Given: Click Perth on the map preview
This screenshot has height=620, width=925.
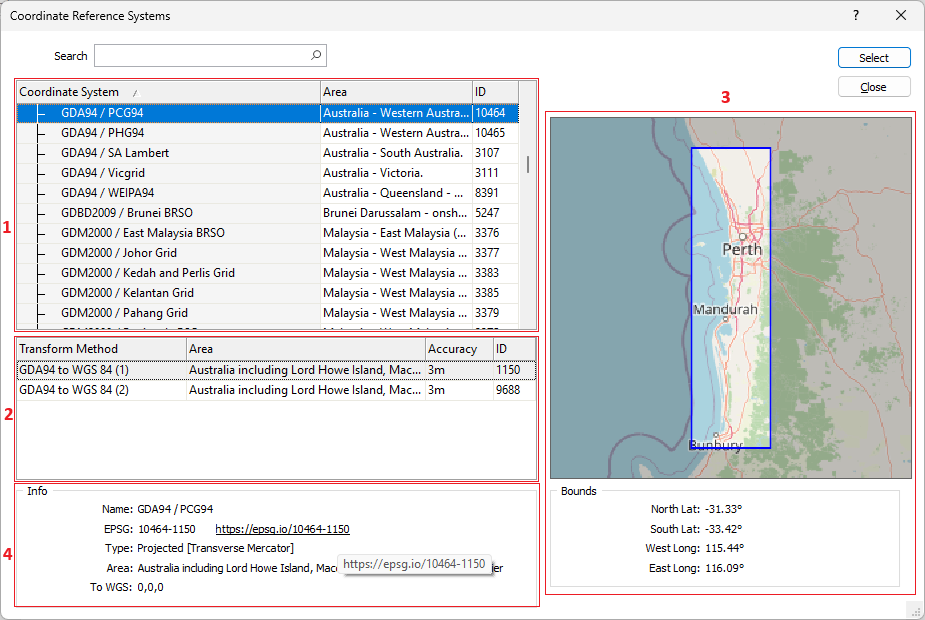Looking at the screenshot, I should point(742,247).
